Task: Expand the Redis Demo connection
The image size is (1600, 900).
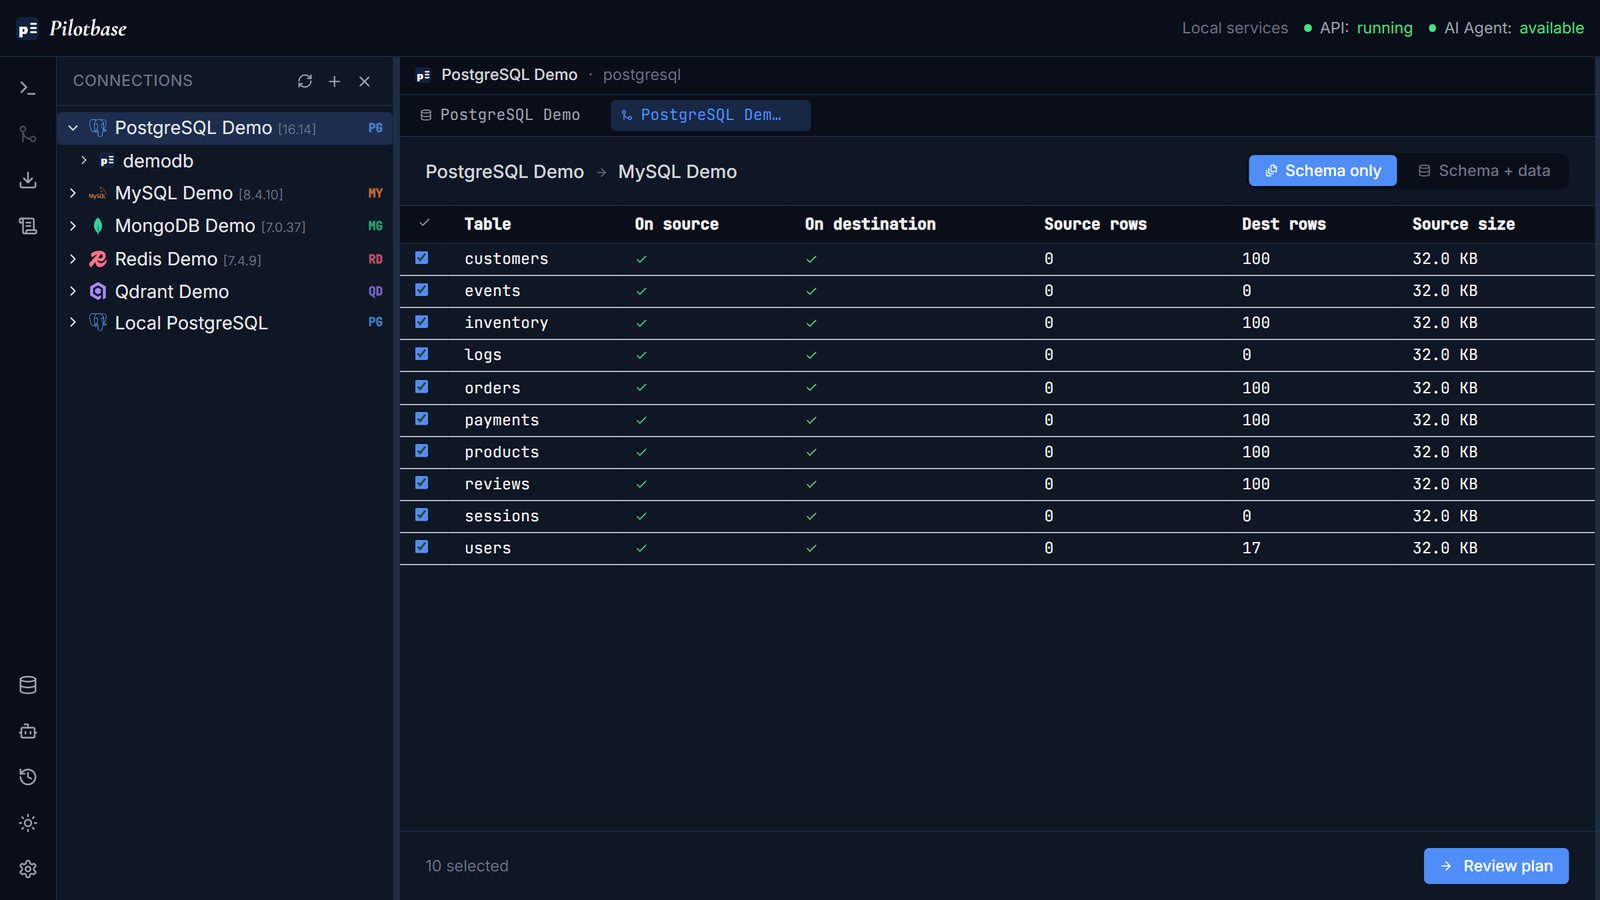Action: (x=73, y=259)
